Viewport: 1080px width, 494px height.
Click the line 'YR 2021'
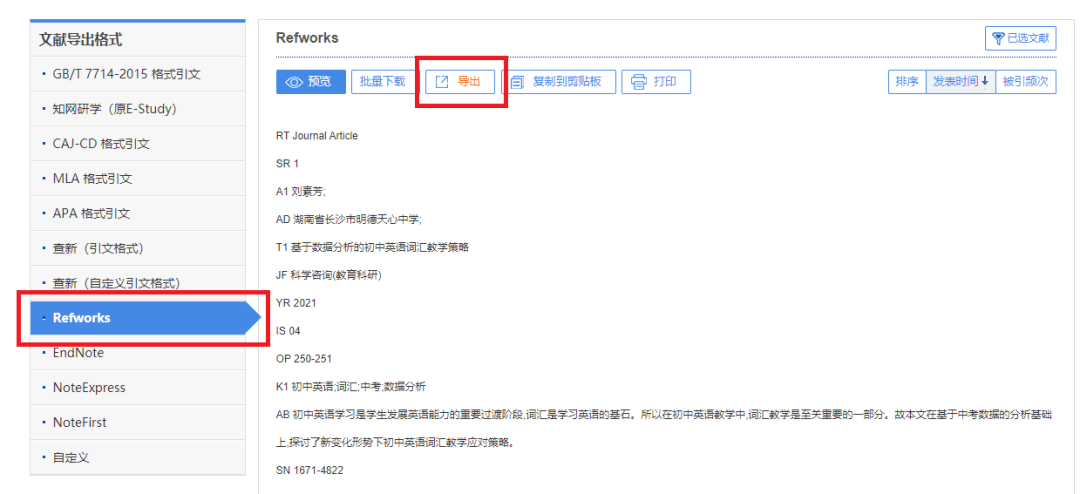pyautogui.click(x=296, y=302)
